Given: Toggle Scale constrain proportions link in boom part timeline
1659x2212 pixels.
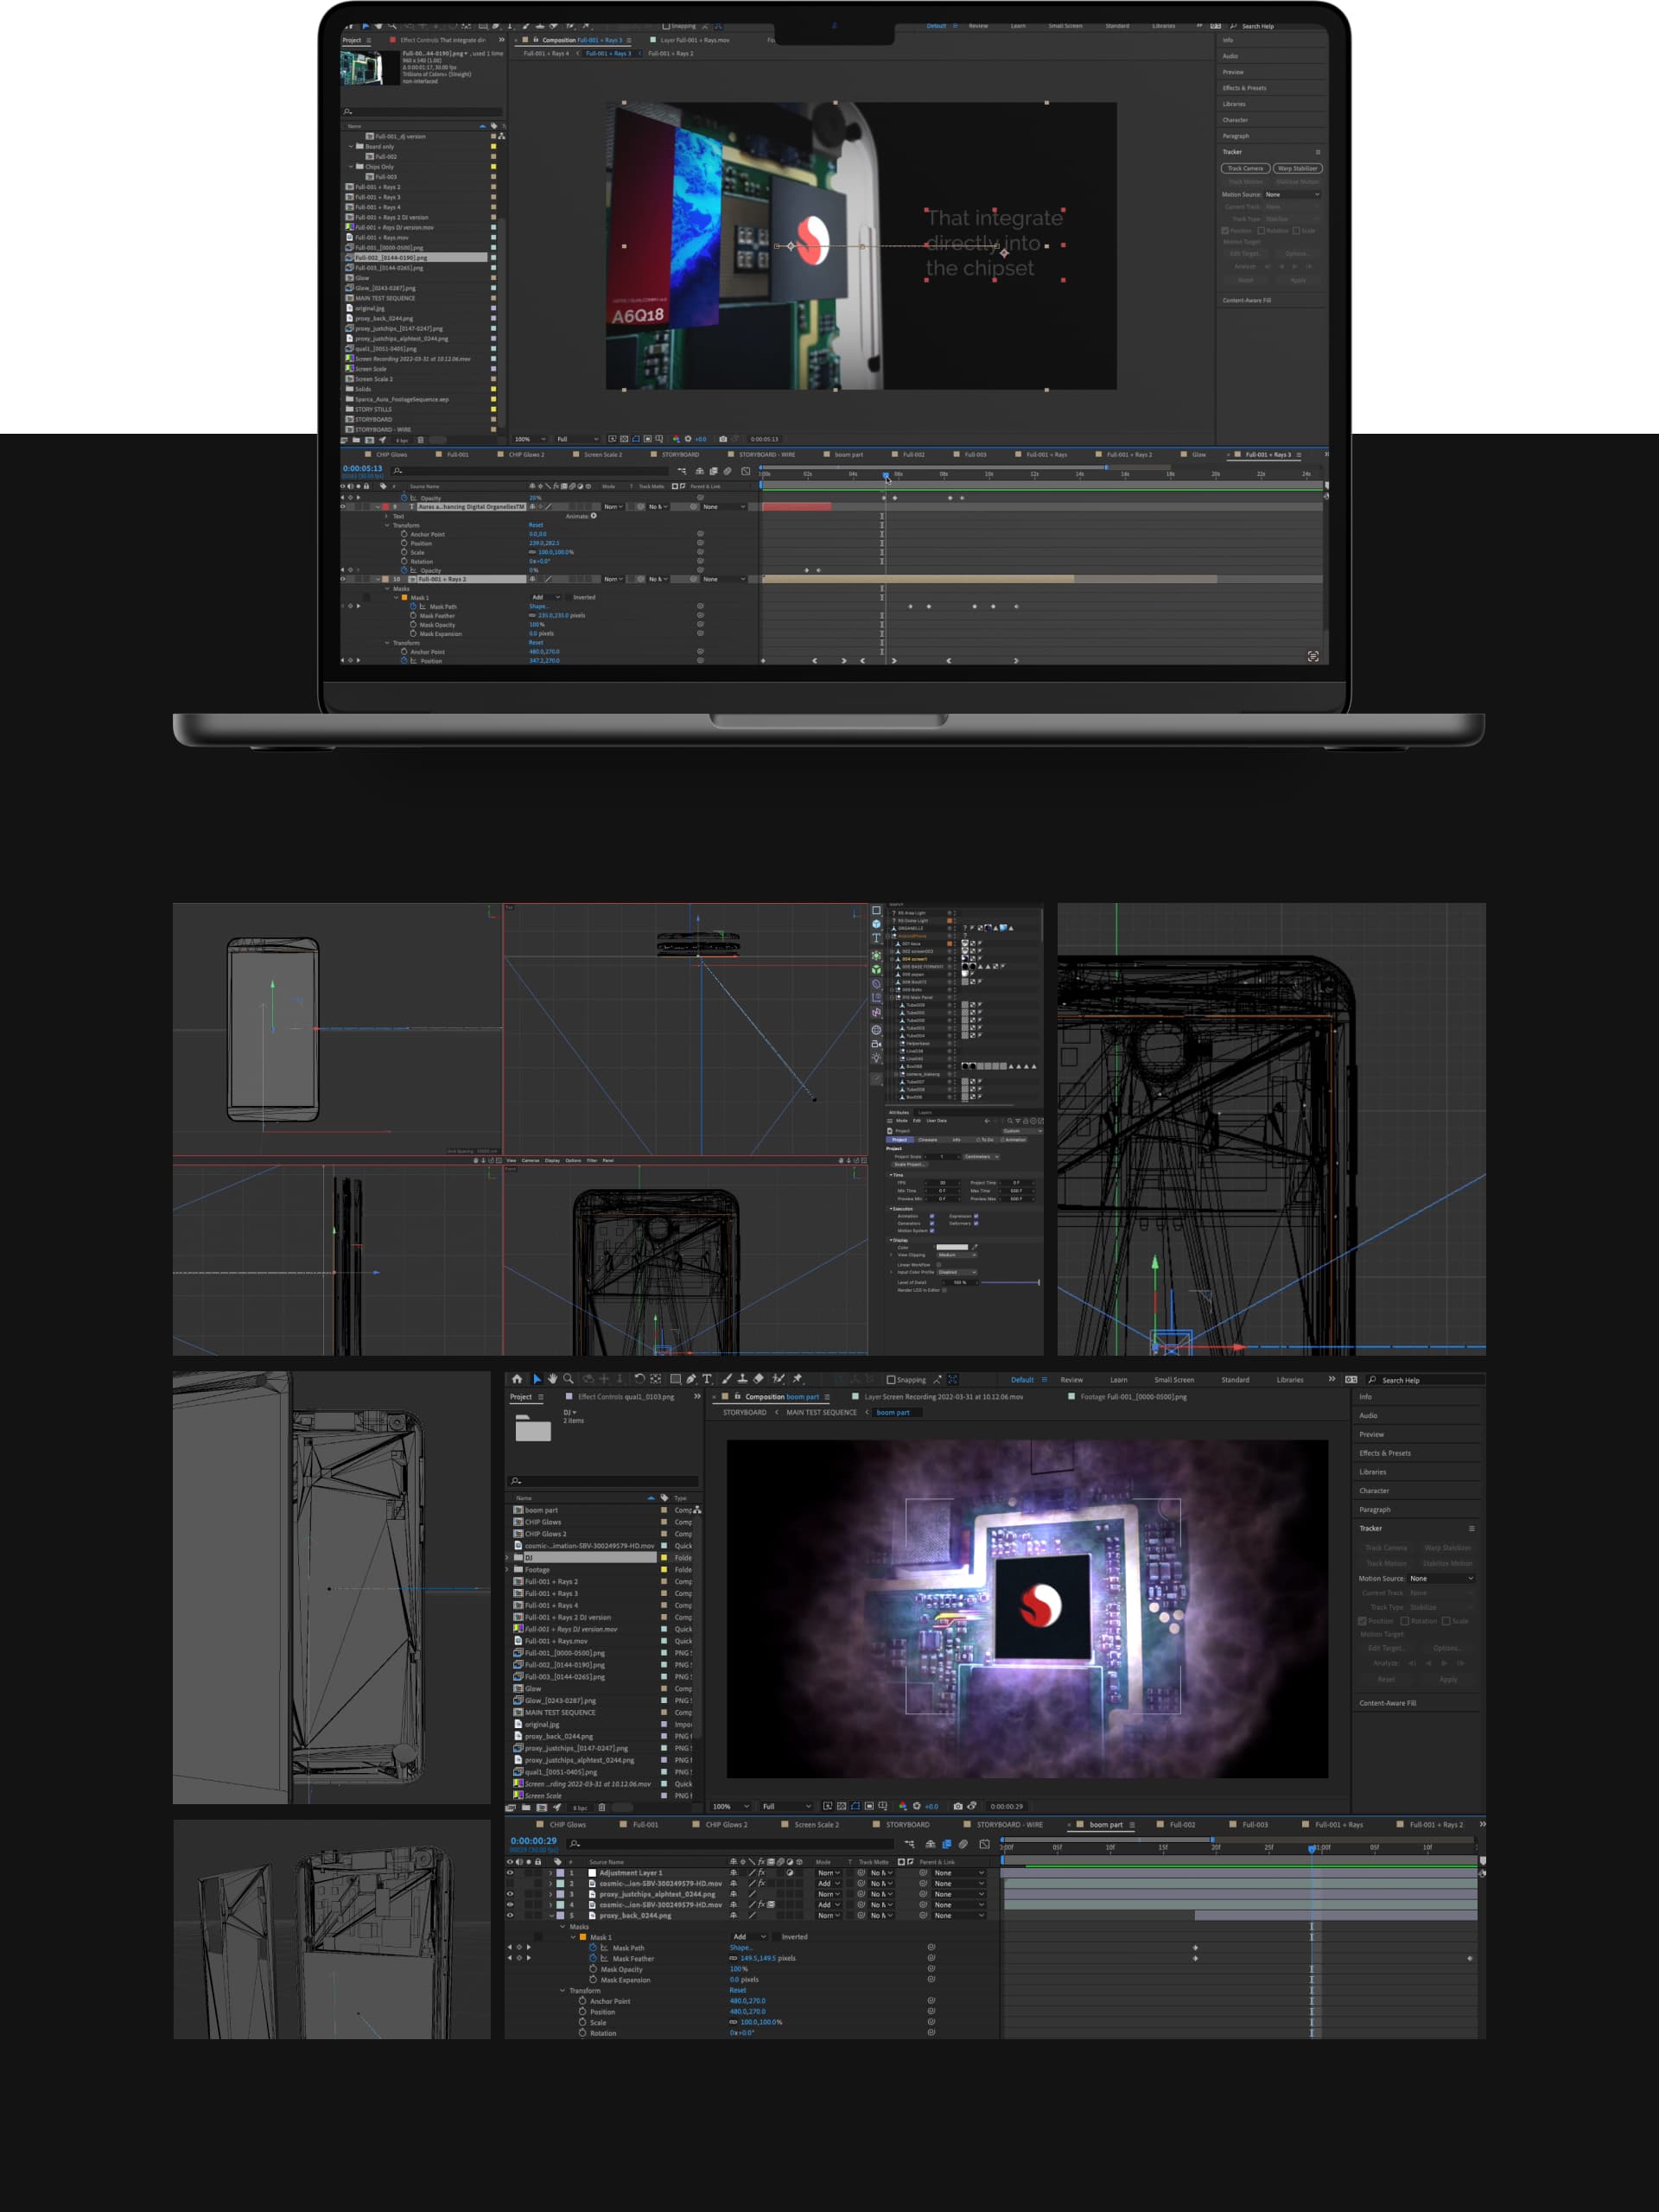Looking at the screenshot, I should (733, 2023).
